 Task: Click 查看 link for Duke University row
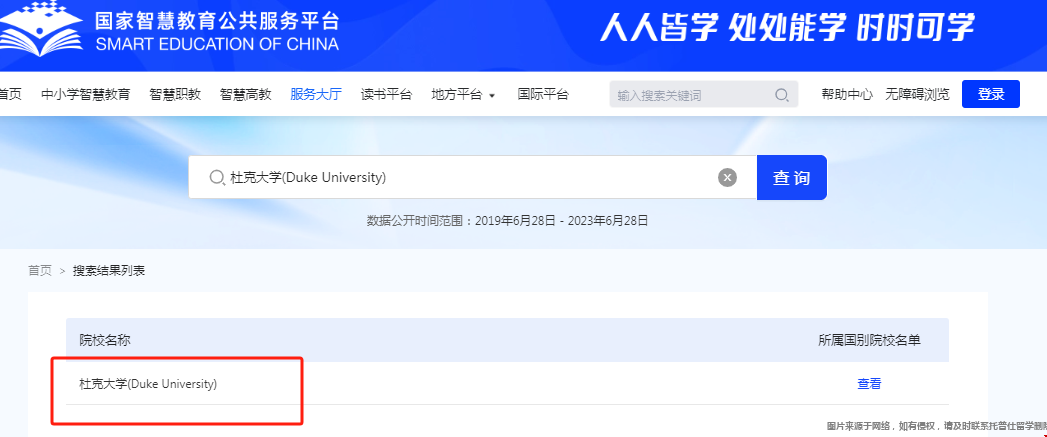[869, 384]
